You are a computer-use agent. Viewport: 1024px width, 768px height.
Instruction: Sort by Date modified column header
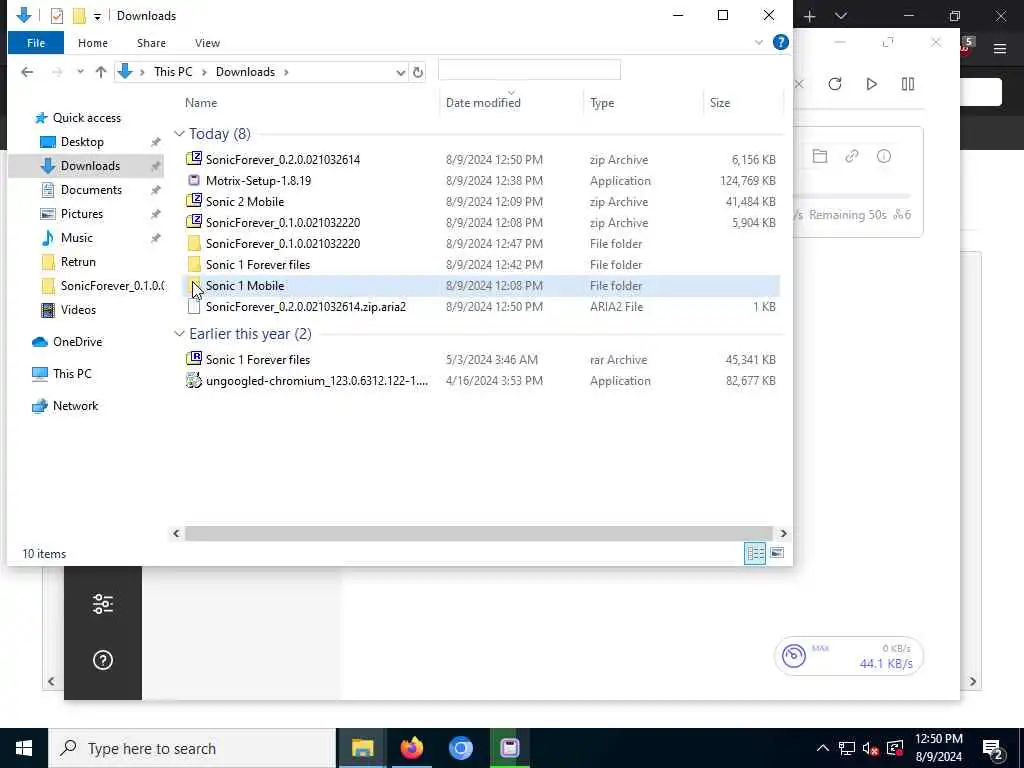[483, 103]
